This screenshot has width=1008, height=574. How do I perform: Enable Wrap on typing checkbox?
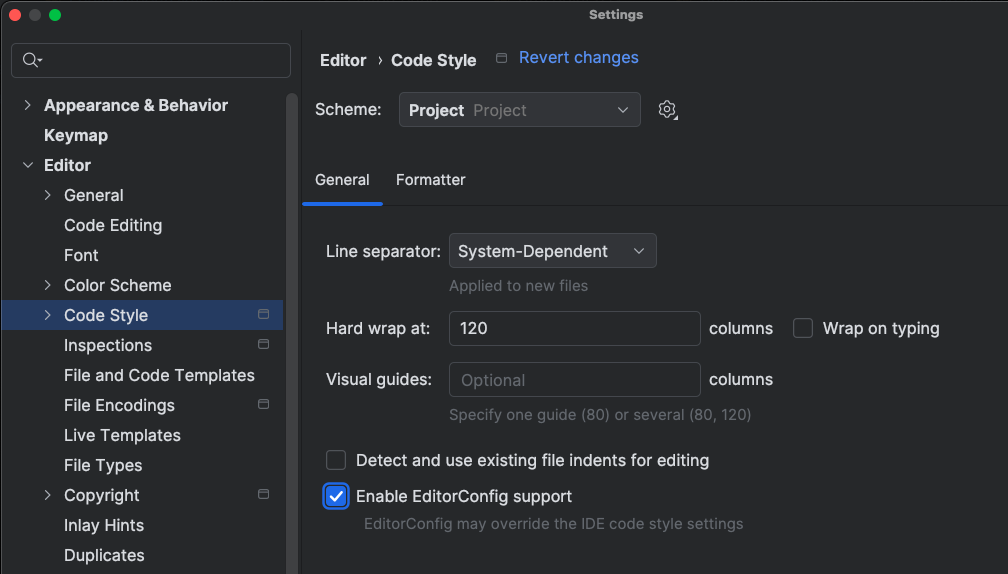point(803,328)
